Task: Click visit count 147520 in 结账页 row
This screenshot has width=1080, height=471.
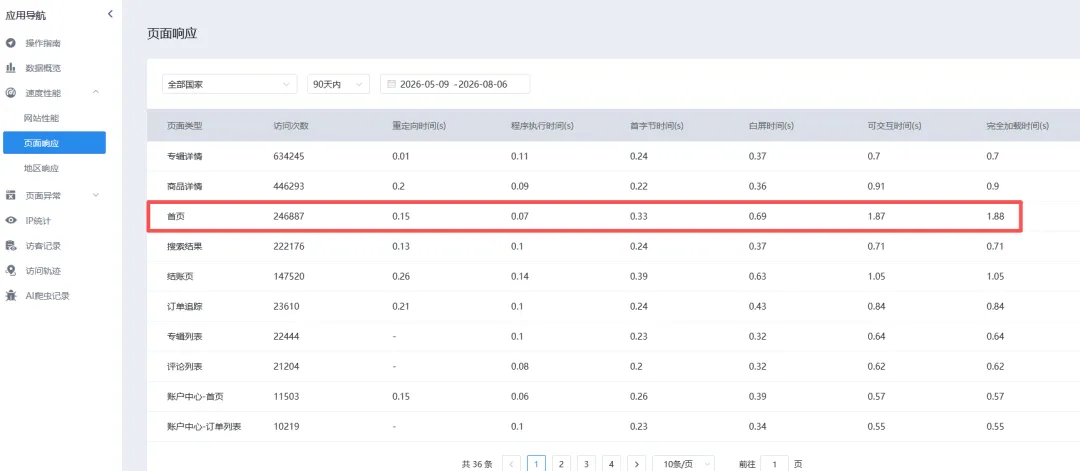Action: 289,277
